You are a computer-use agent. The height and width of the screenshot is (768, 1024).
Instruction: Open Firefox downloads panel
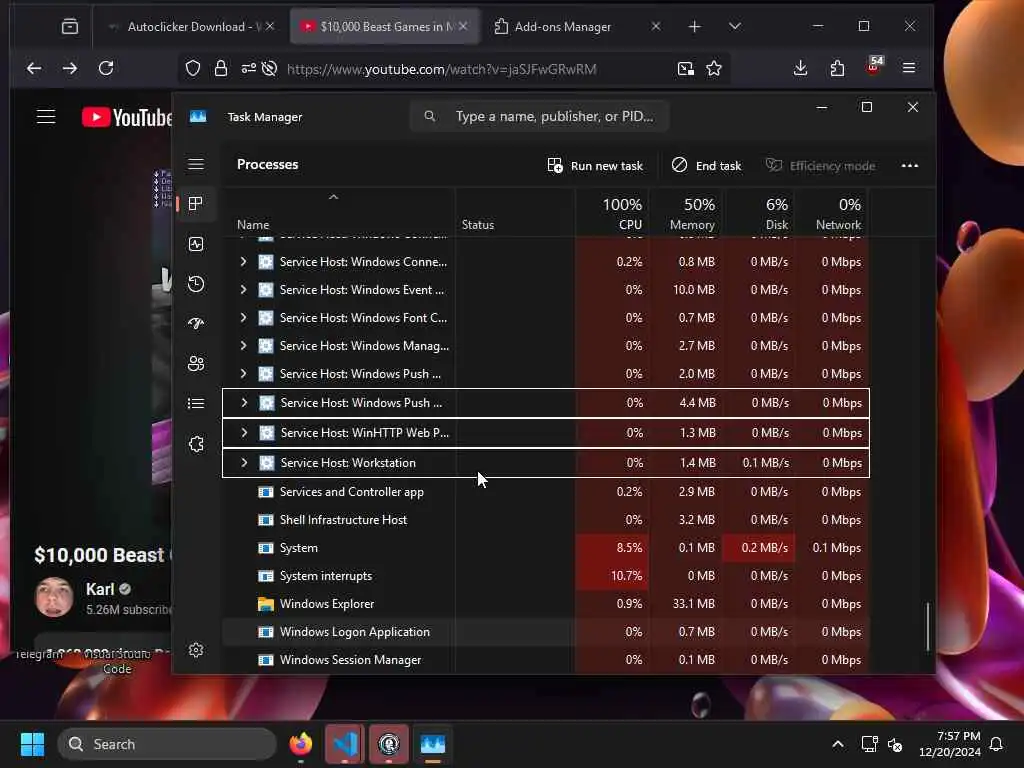point(801,68)
